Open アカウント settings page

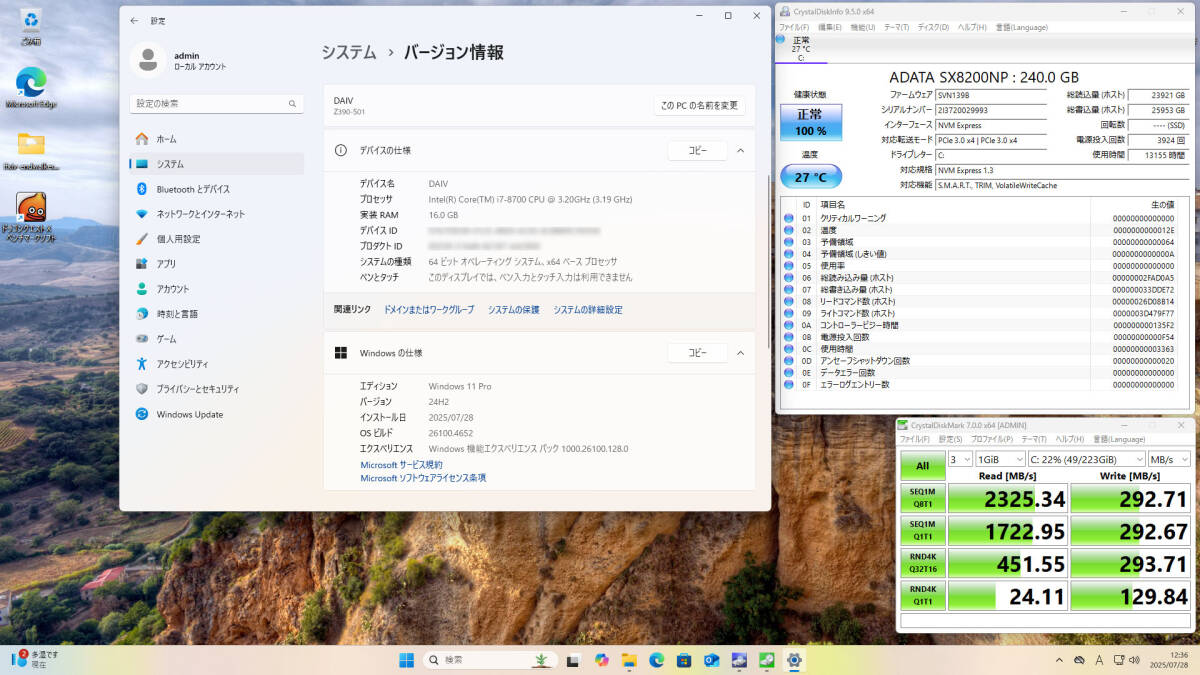pyautogui.click(x=216, y=289)
